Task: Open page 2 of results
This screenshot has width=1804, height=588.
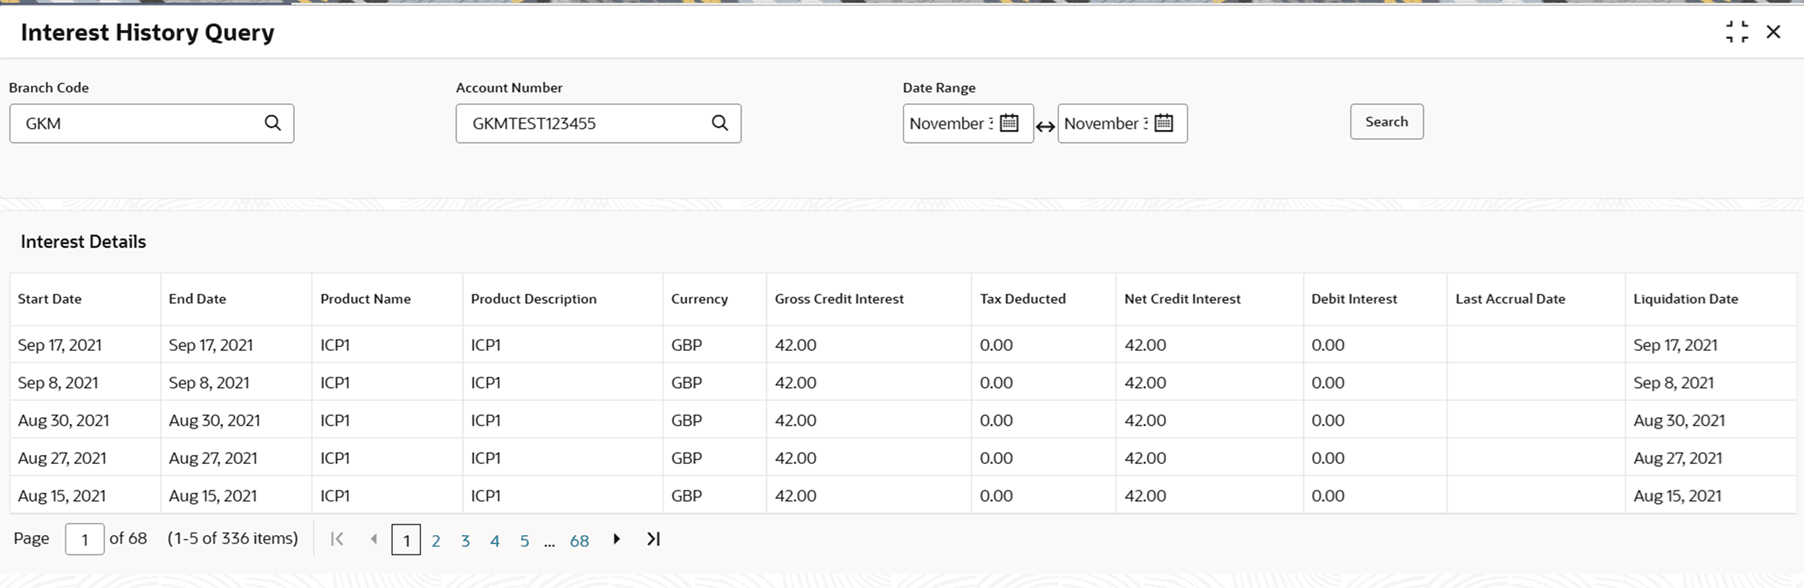Action: coord(436,541)
